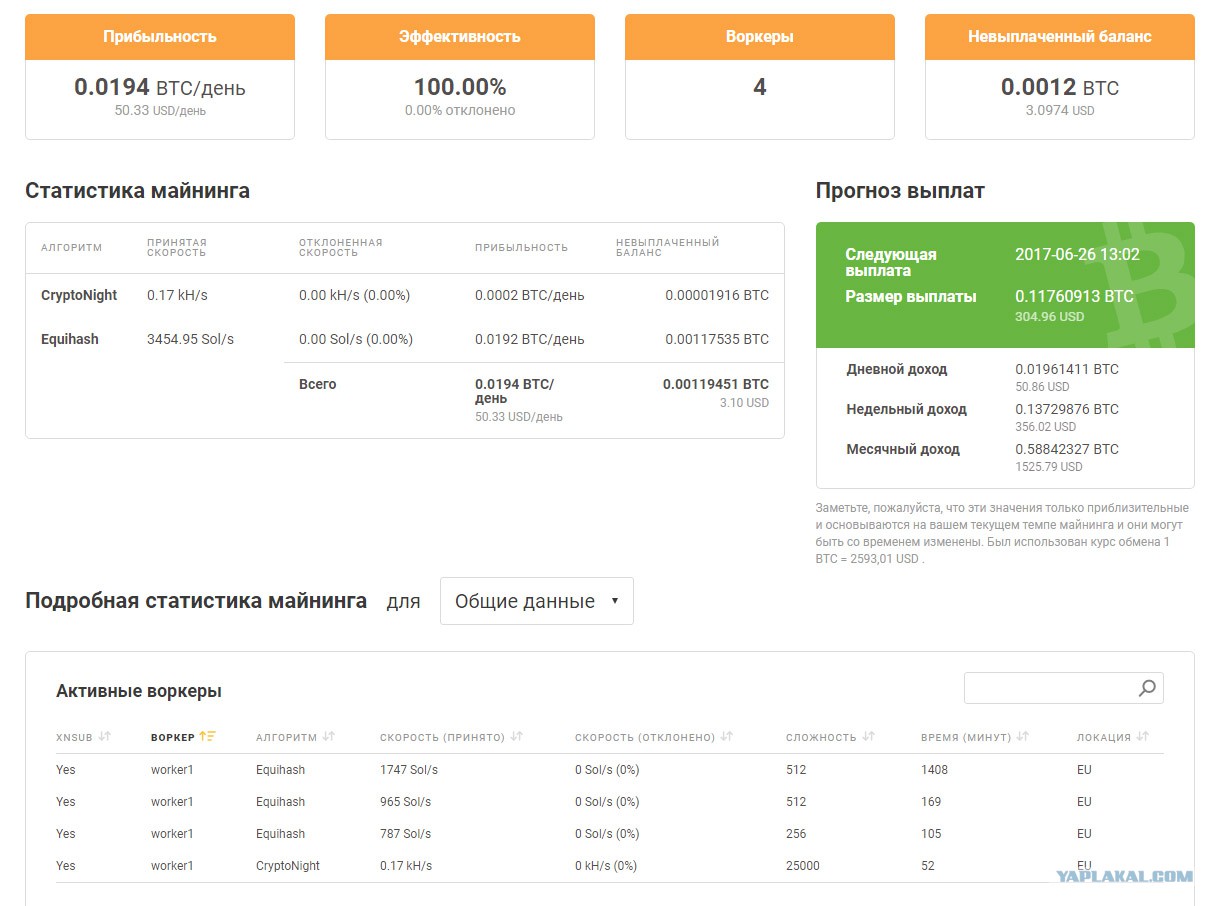Click difficulty value 256

point(796,834)
